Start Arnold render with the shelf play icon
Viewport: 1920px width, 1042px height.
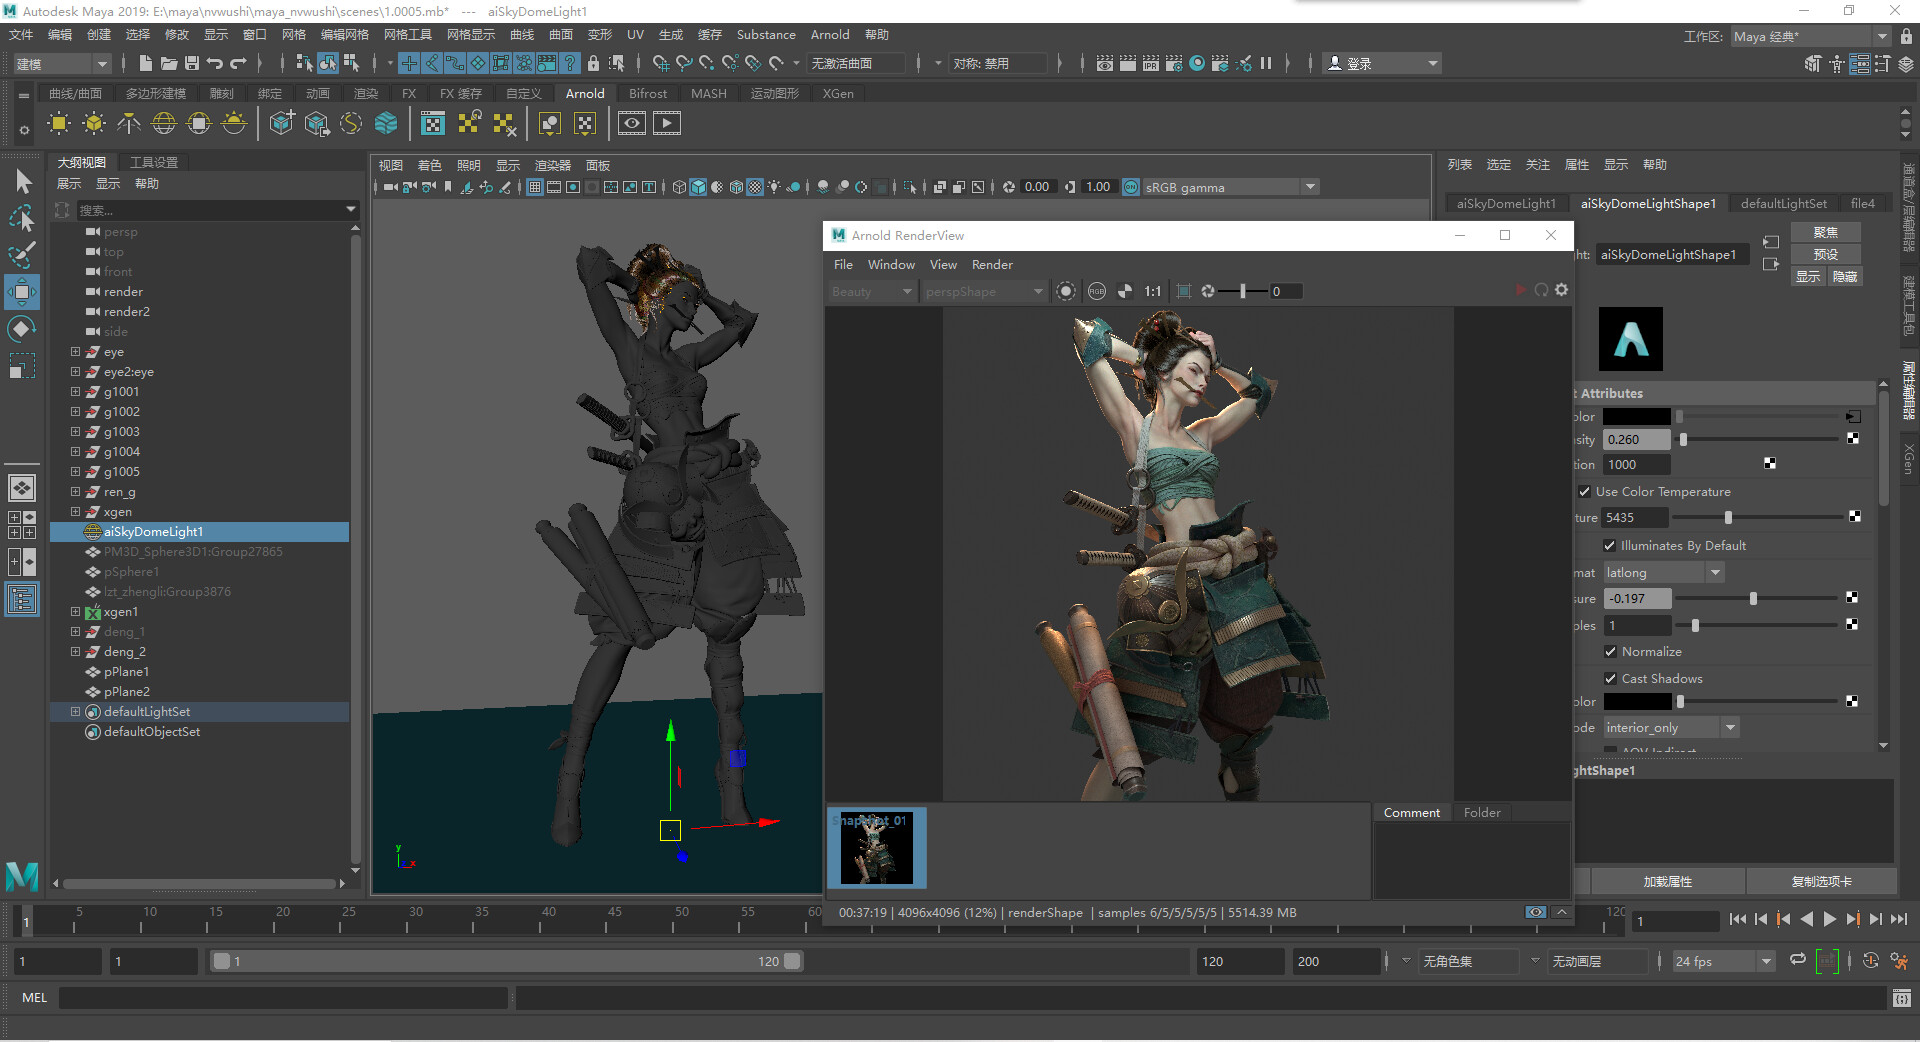pos(666,124)
